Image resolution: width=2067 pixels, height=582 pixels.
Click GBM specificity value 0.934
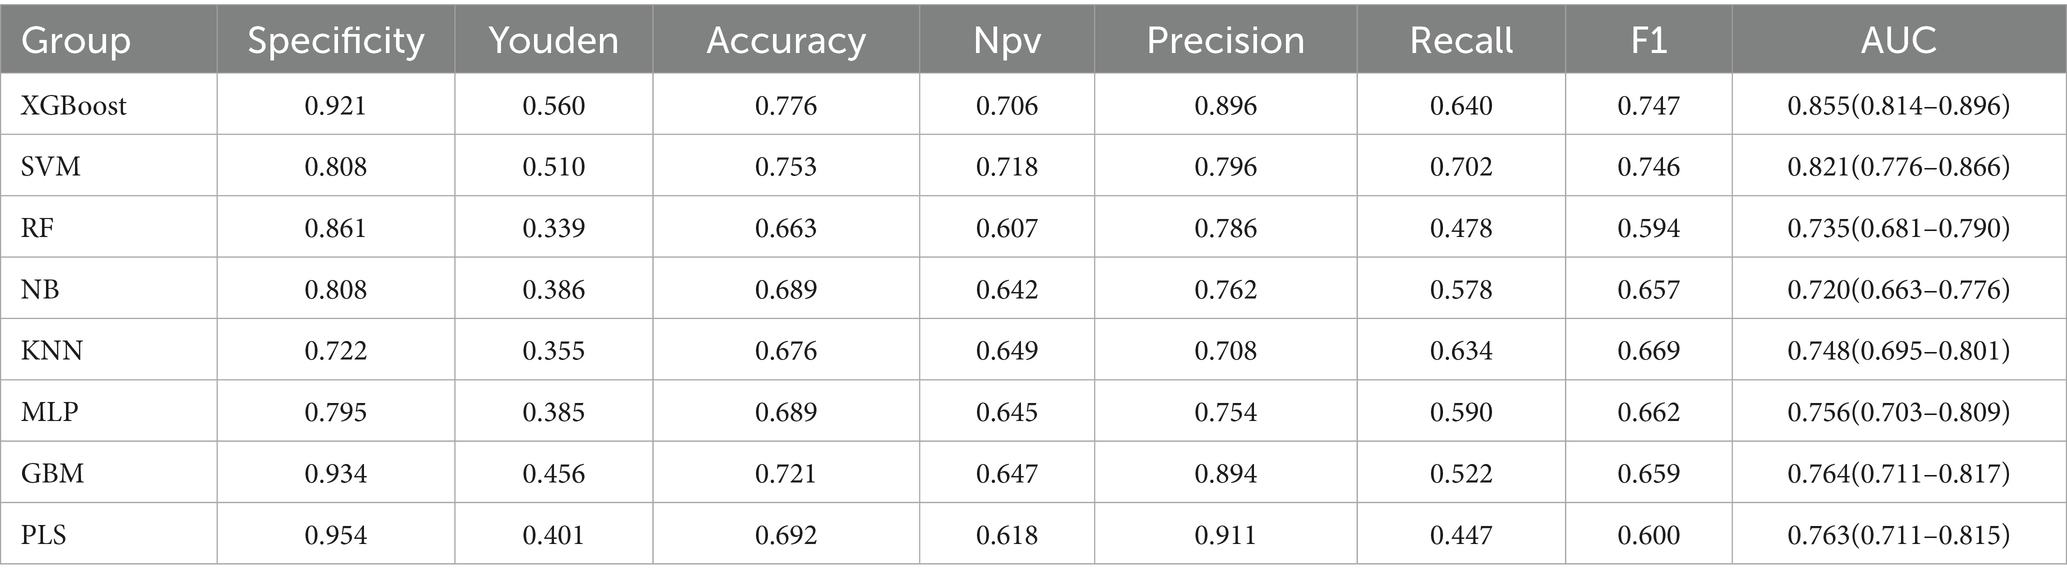coord(336,473)
